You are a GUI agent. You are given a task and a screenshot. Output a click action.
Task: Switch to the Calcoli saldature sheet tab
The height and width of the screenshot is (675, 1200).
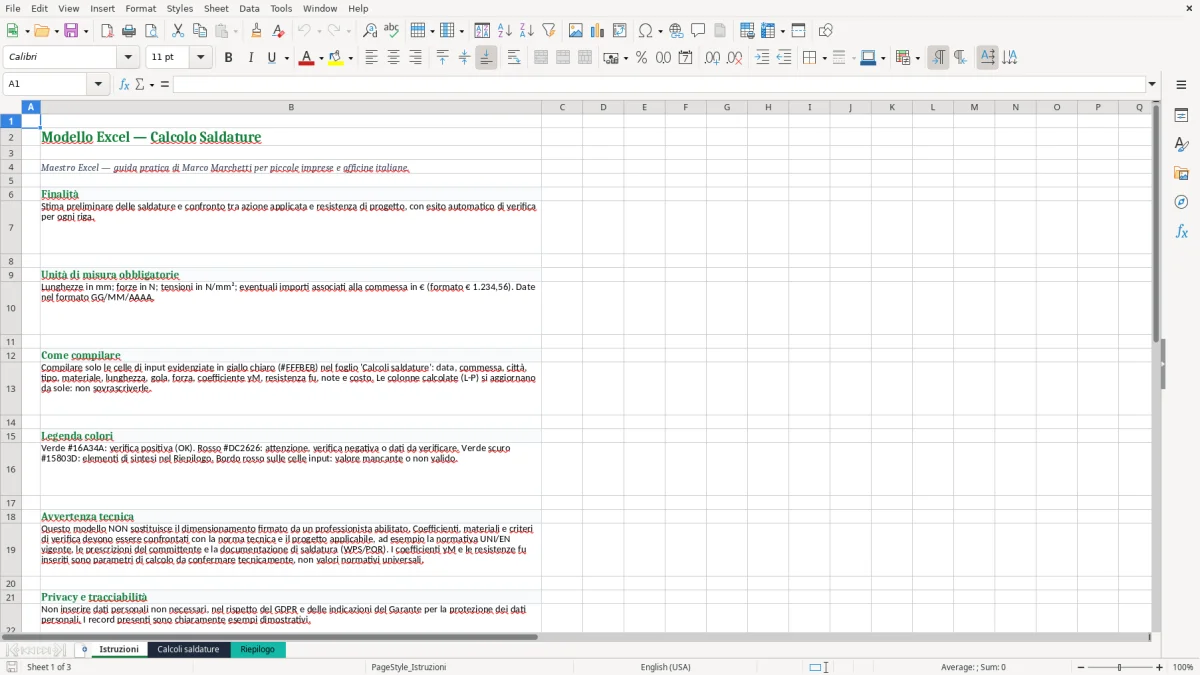[x=188, y=649]
